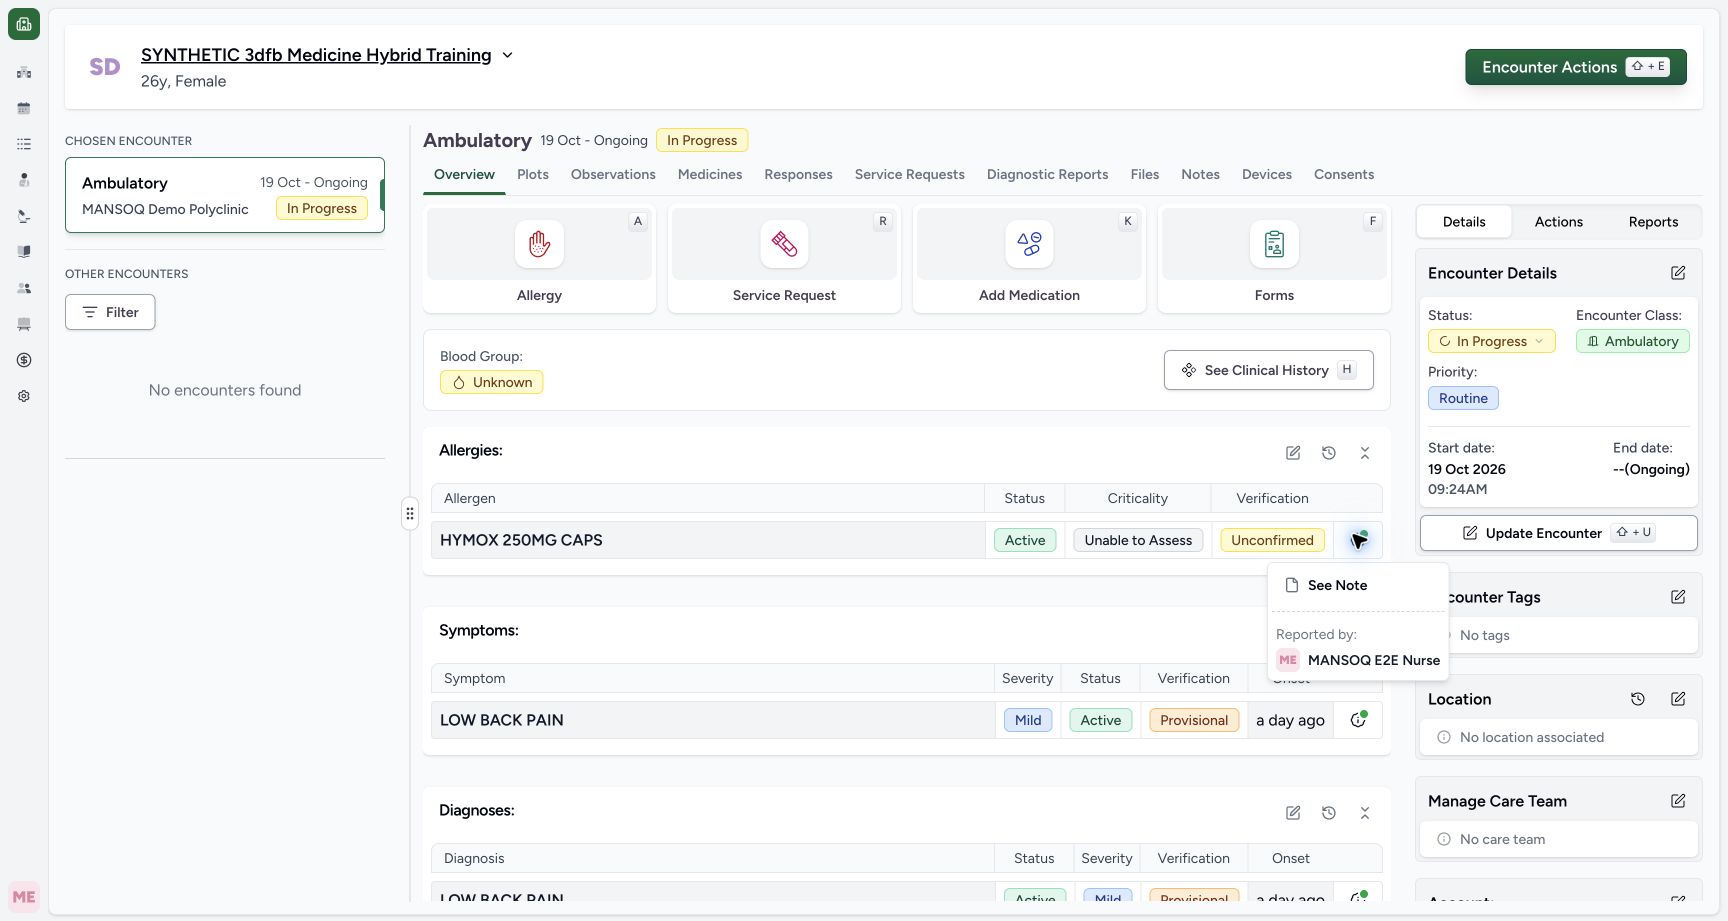Click LOW BACK PAIN symptom name
The image size is (1728, 921).
pos(502,720)
